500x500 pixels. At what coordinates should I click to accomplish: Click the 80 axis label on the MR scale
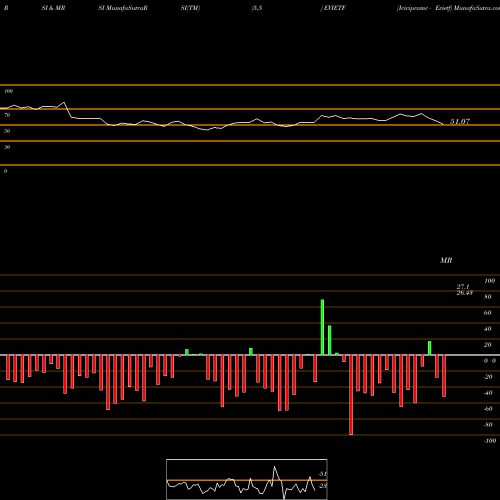487,297
